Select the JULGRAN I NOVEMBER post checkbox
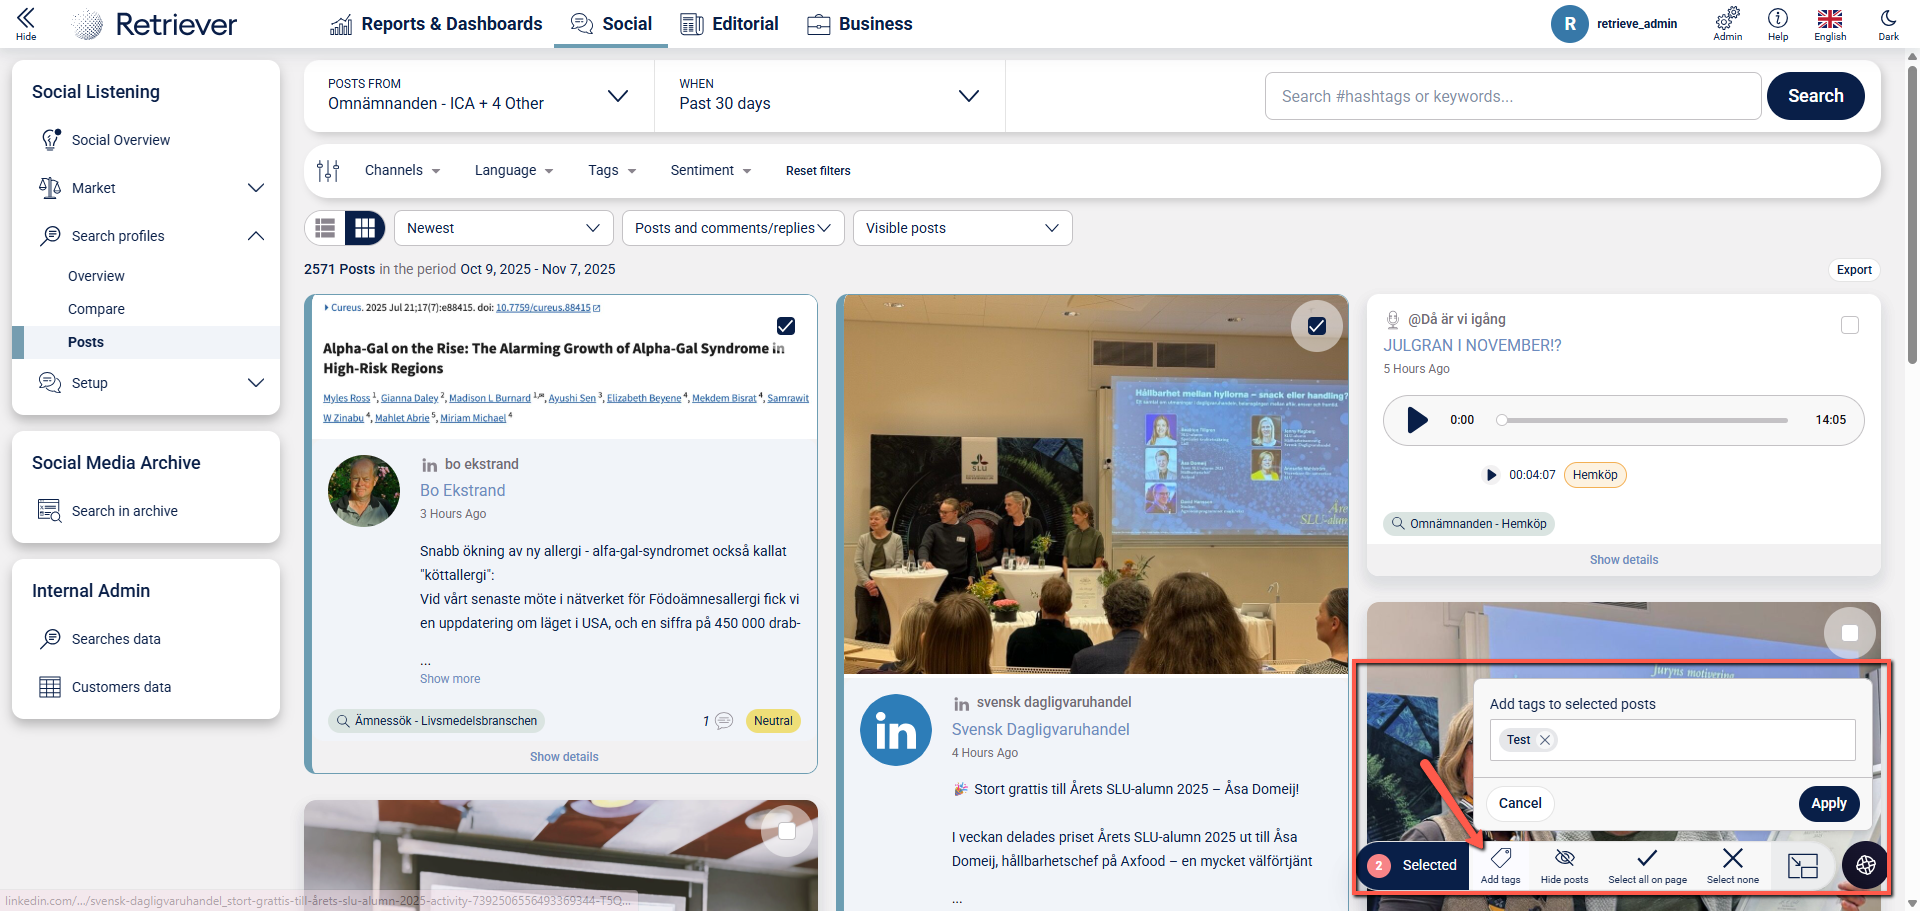Image resolution: width=1920 pixels, height=911 pixels. 1850,325
